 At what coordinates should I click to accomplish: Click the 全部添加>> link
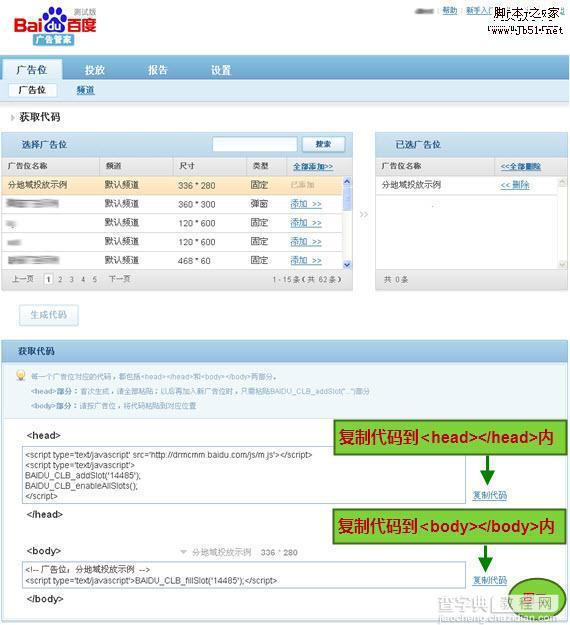tap(313, 167)
